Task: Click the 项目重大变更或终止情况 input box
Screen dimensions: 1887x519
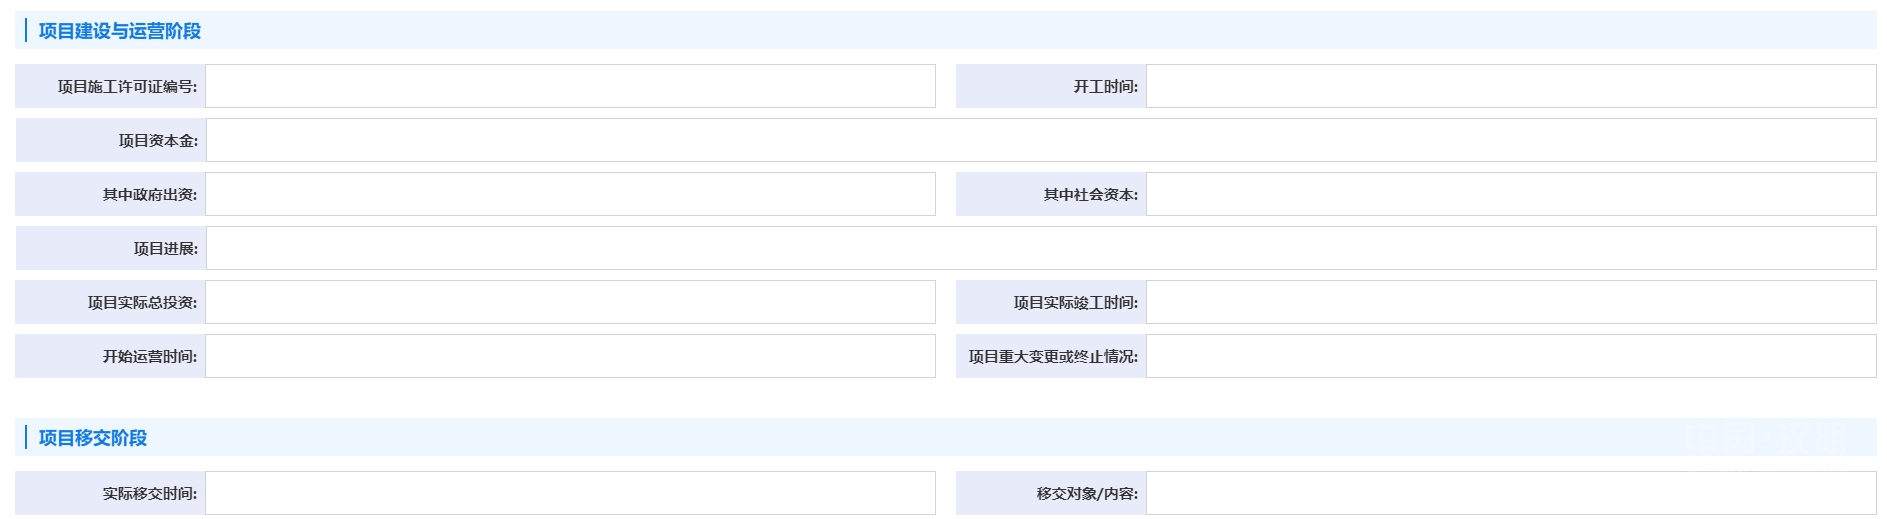Action: click(1511, 356)
